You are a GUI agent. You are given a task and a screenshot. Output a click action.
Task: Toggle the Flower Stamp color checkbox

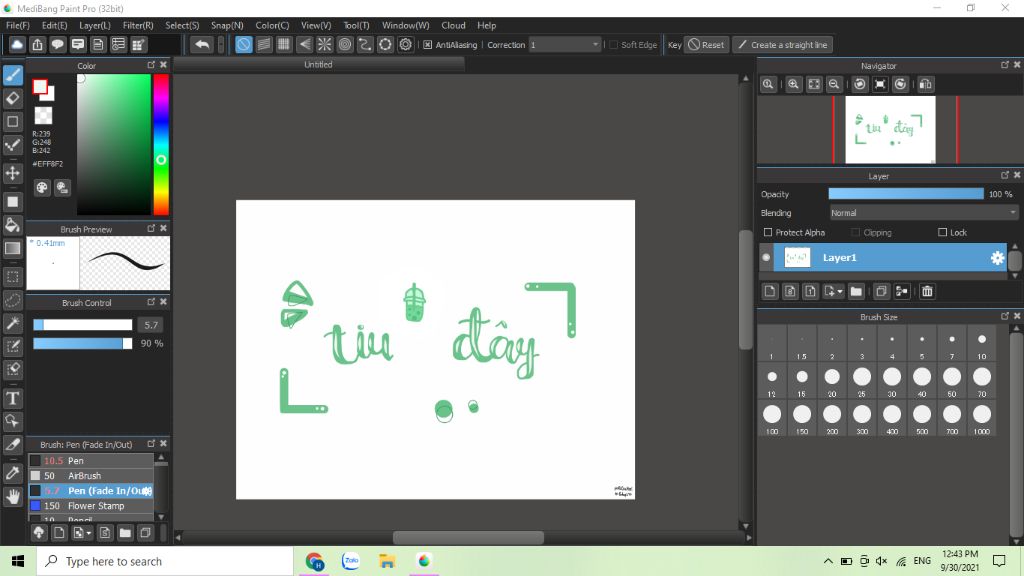pos(35,505)
